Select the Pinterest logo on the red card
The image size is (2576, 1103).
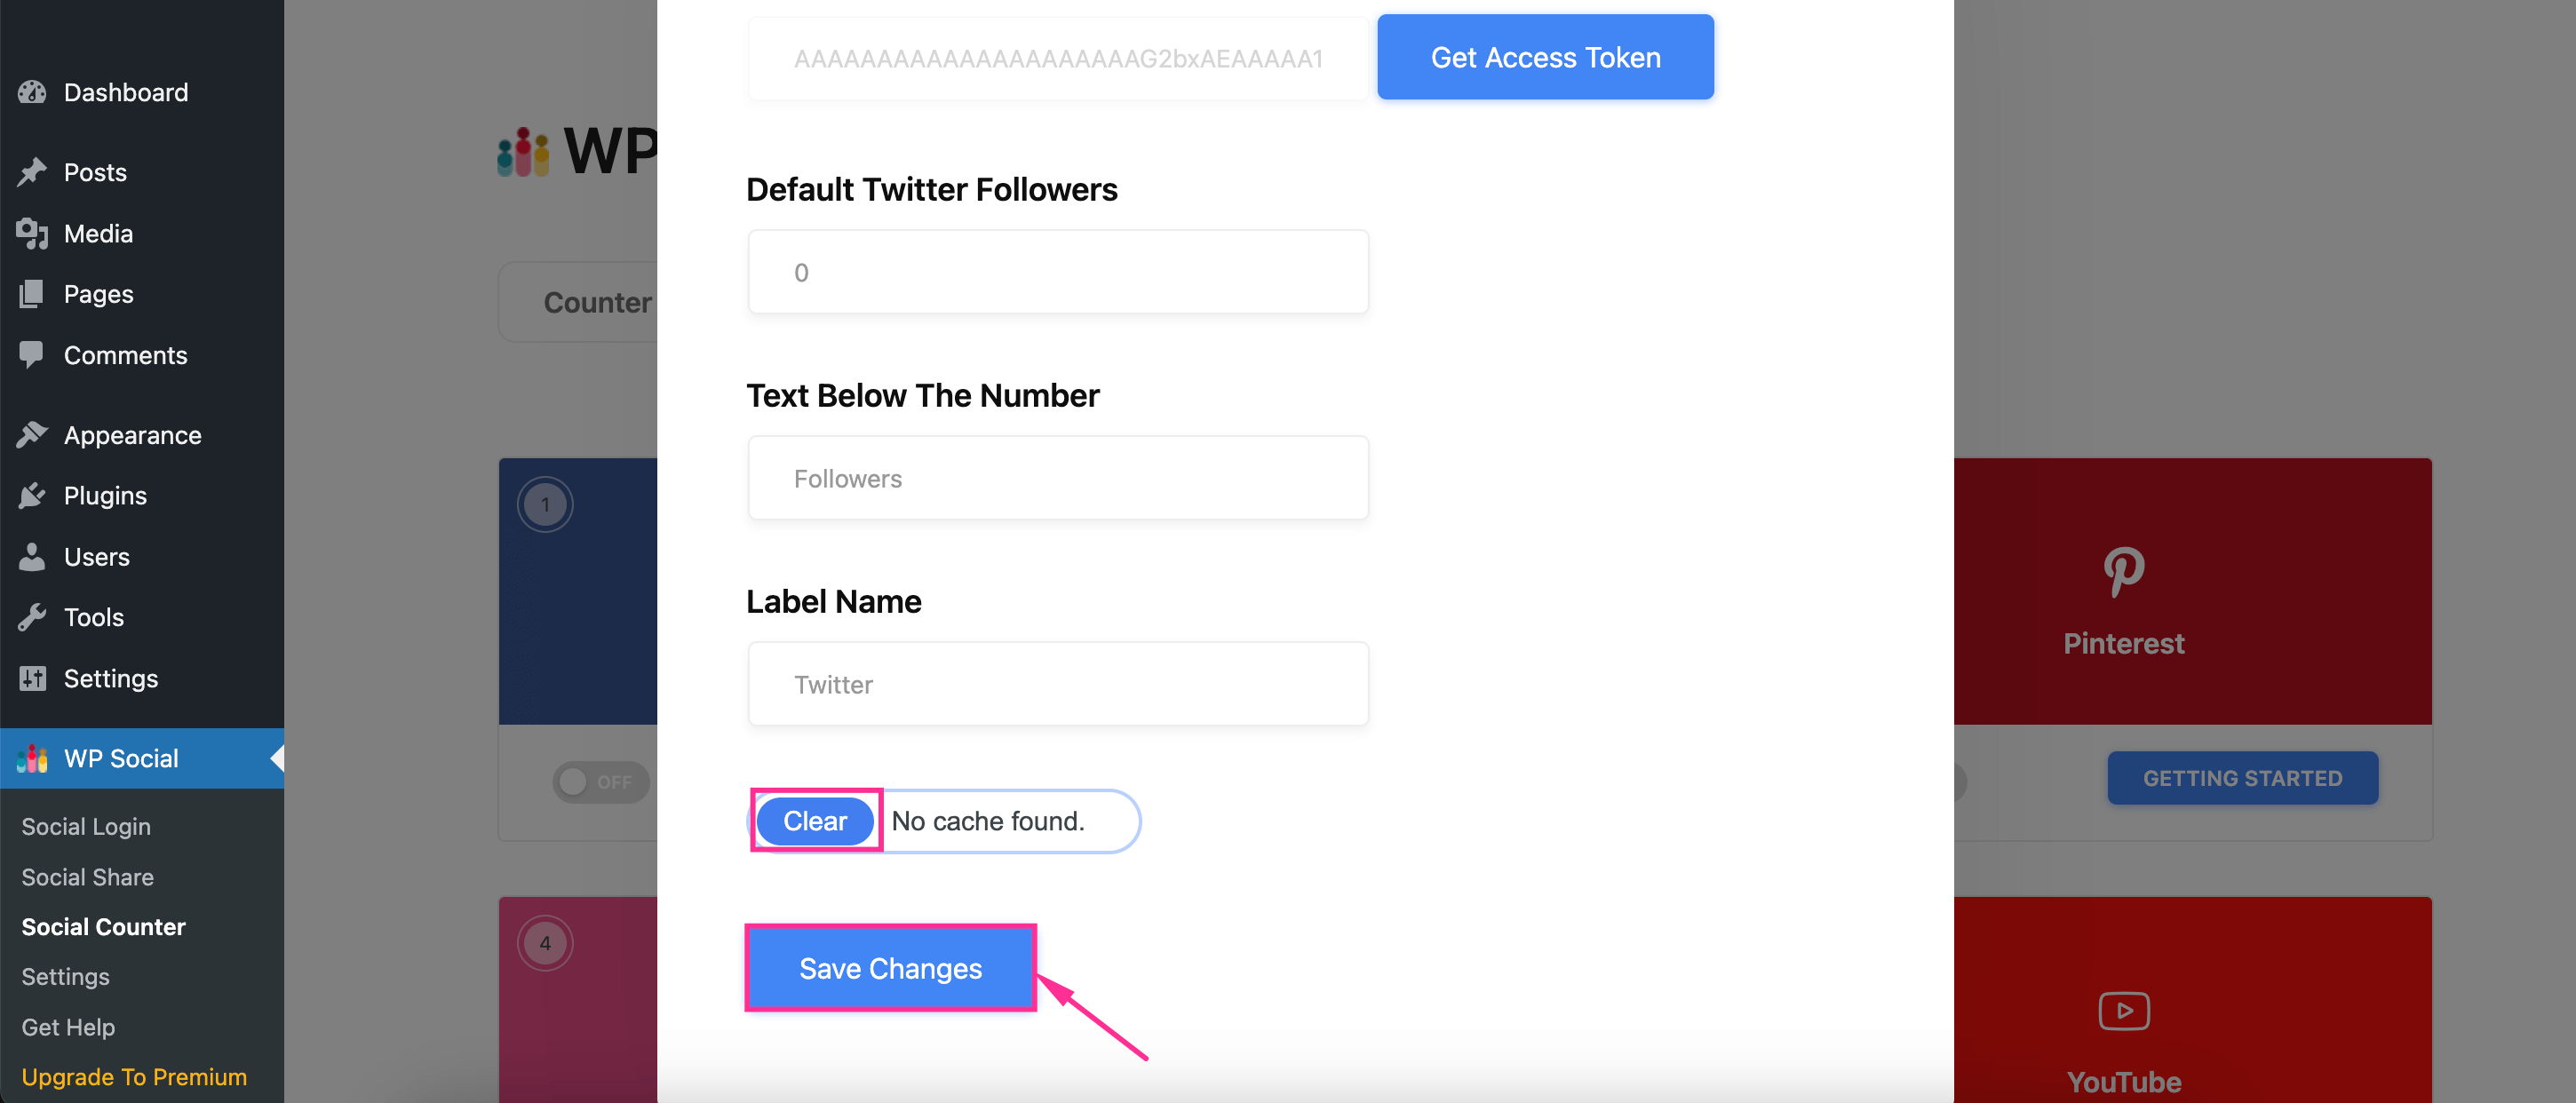2123,572
